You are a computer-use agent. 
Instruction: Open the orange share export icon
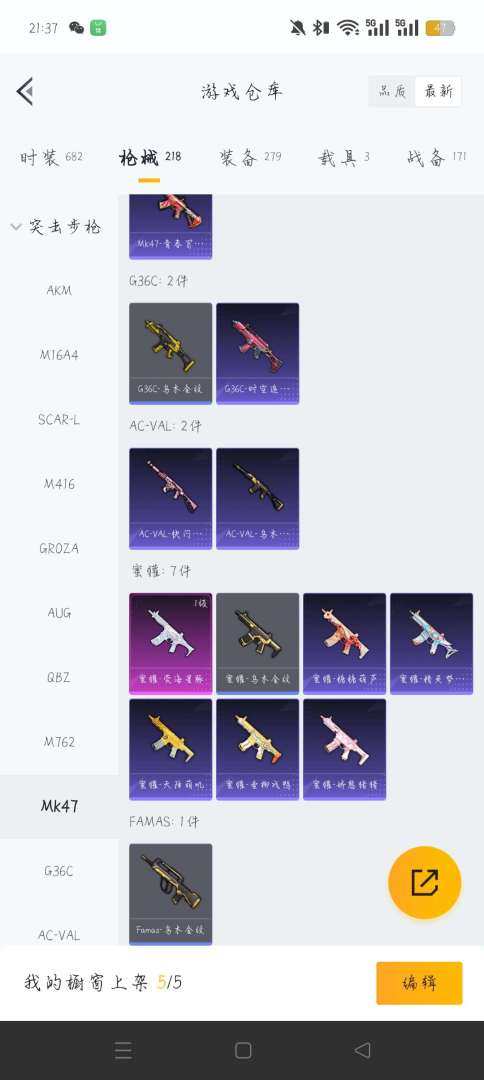coord(424,882)
